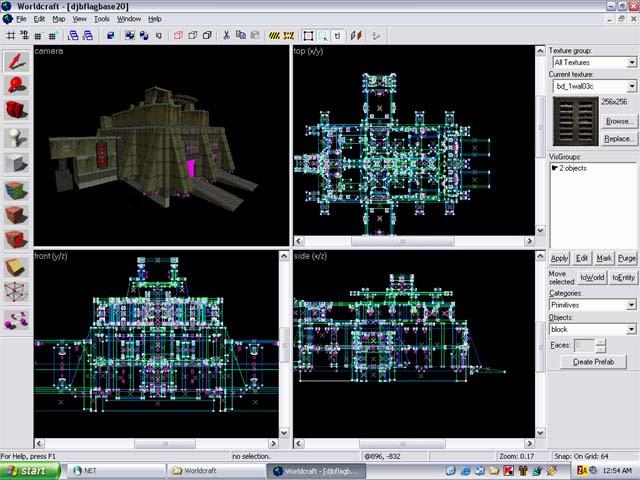
Task: Open the File menu
Action: click(x=21, y=19)
